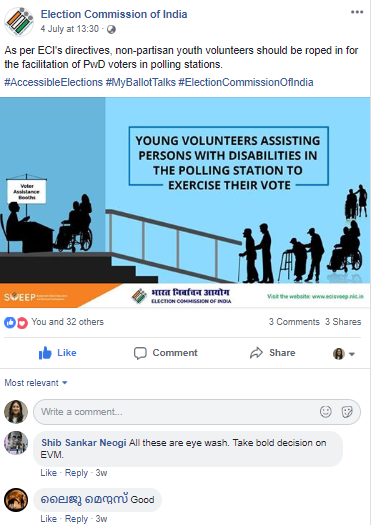Click the Share button under the post
The image size is (371, 525).
[273, 353]
